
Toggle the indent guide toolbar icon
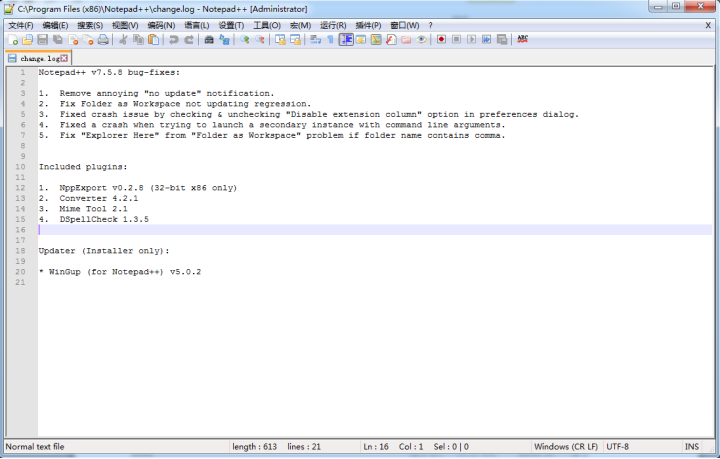(346, 40)
